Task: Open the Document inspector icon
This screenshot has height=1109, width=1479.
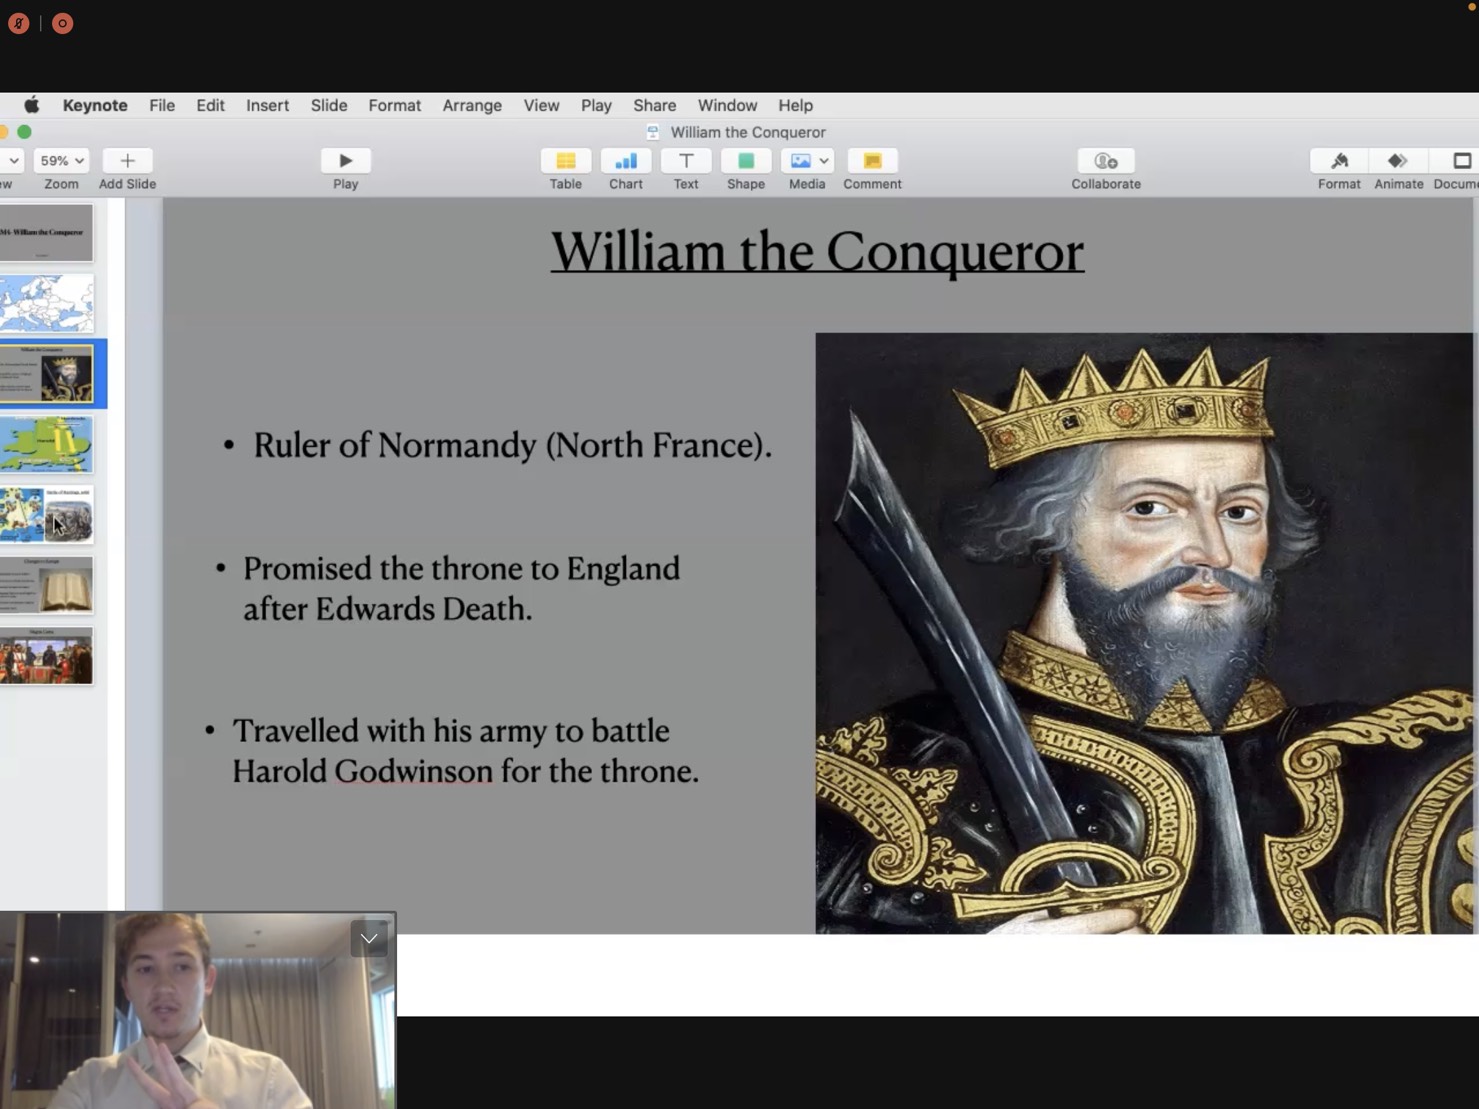Action: [x=1461, y=161]
